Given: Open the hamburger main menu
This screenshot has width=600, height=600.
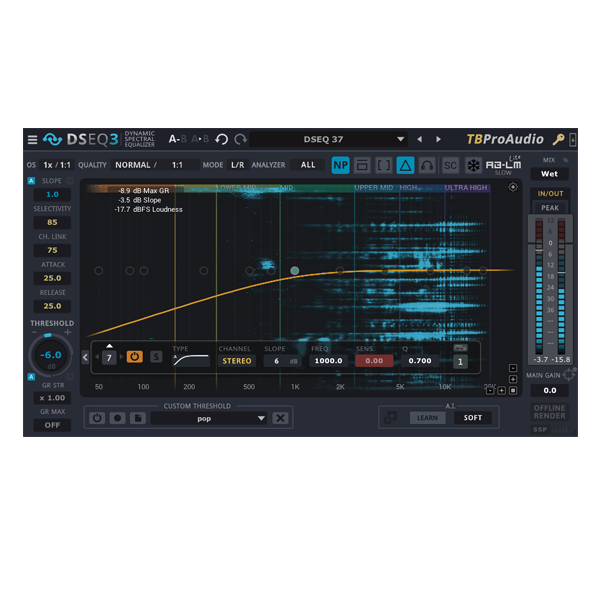Looking at the screenshot, I should (x=33, y=140).
